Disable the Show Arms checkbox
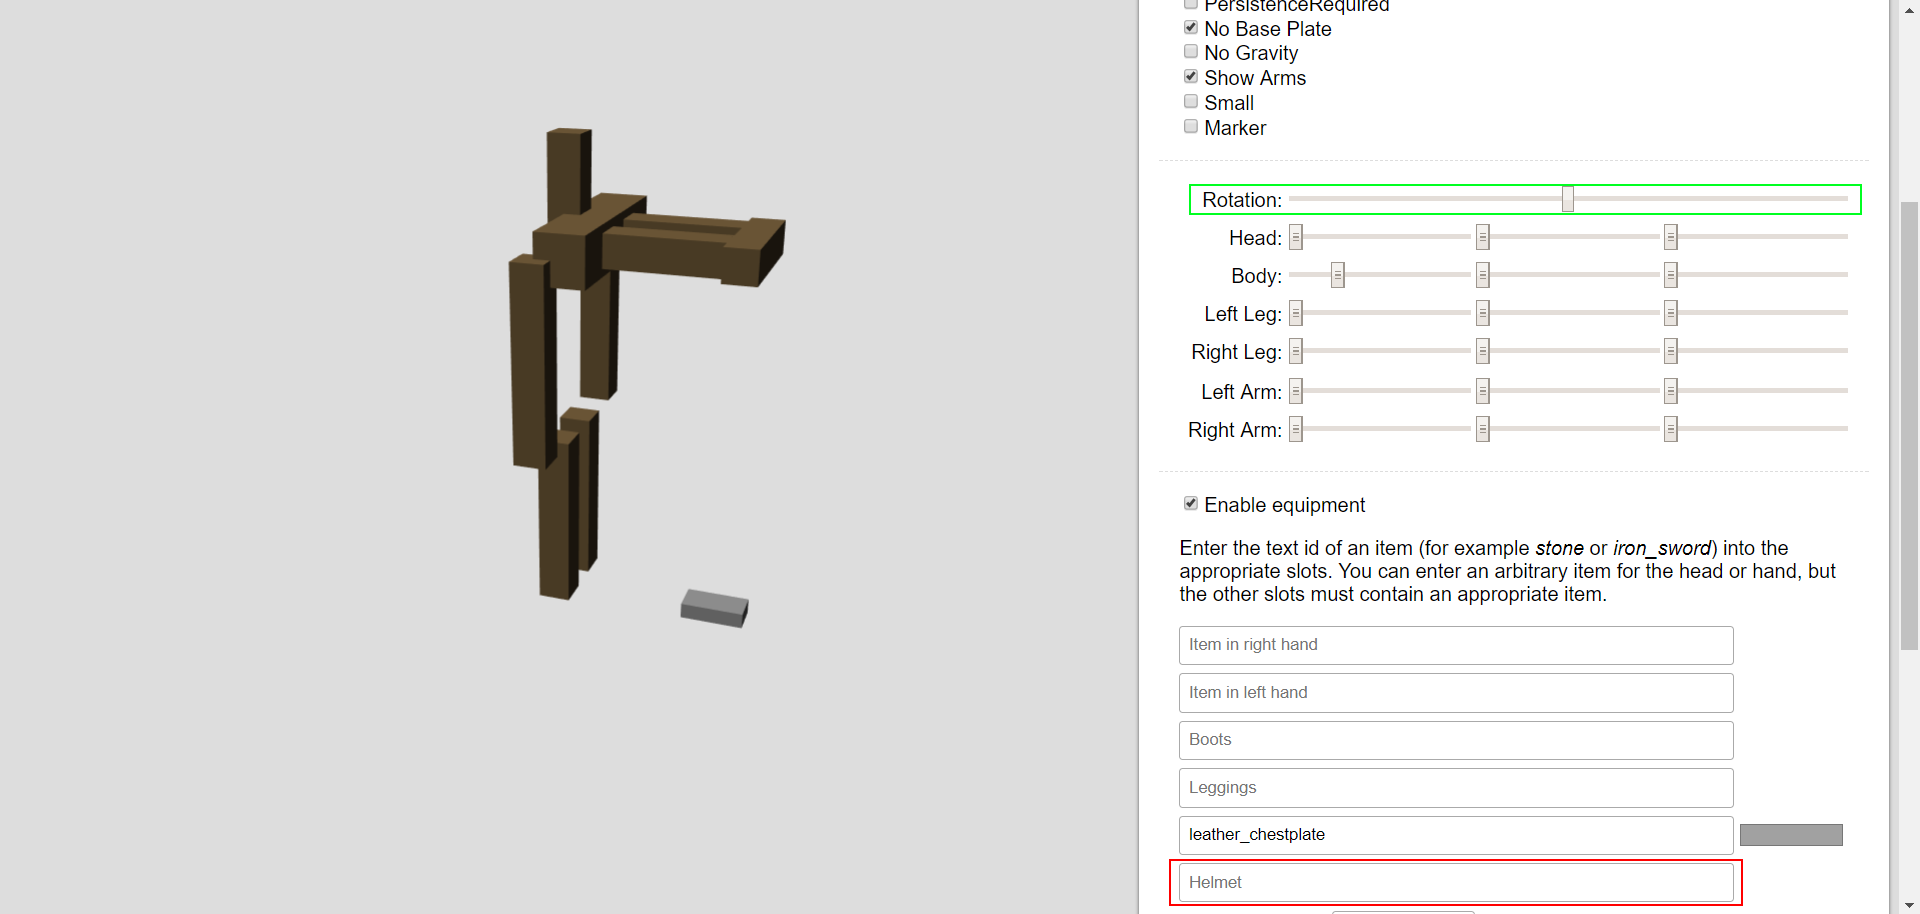1920x914 pixels. [1190, 76]
